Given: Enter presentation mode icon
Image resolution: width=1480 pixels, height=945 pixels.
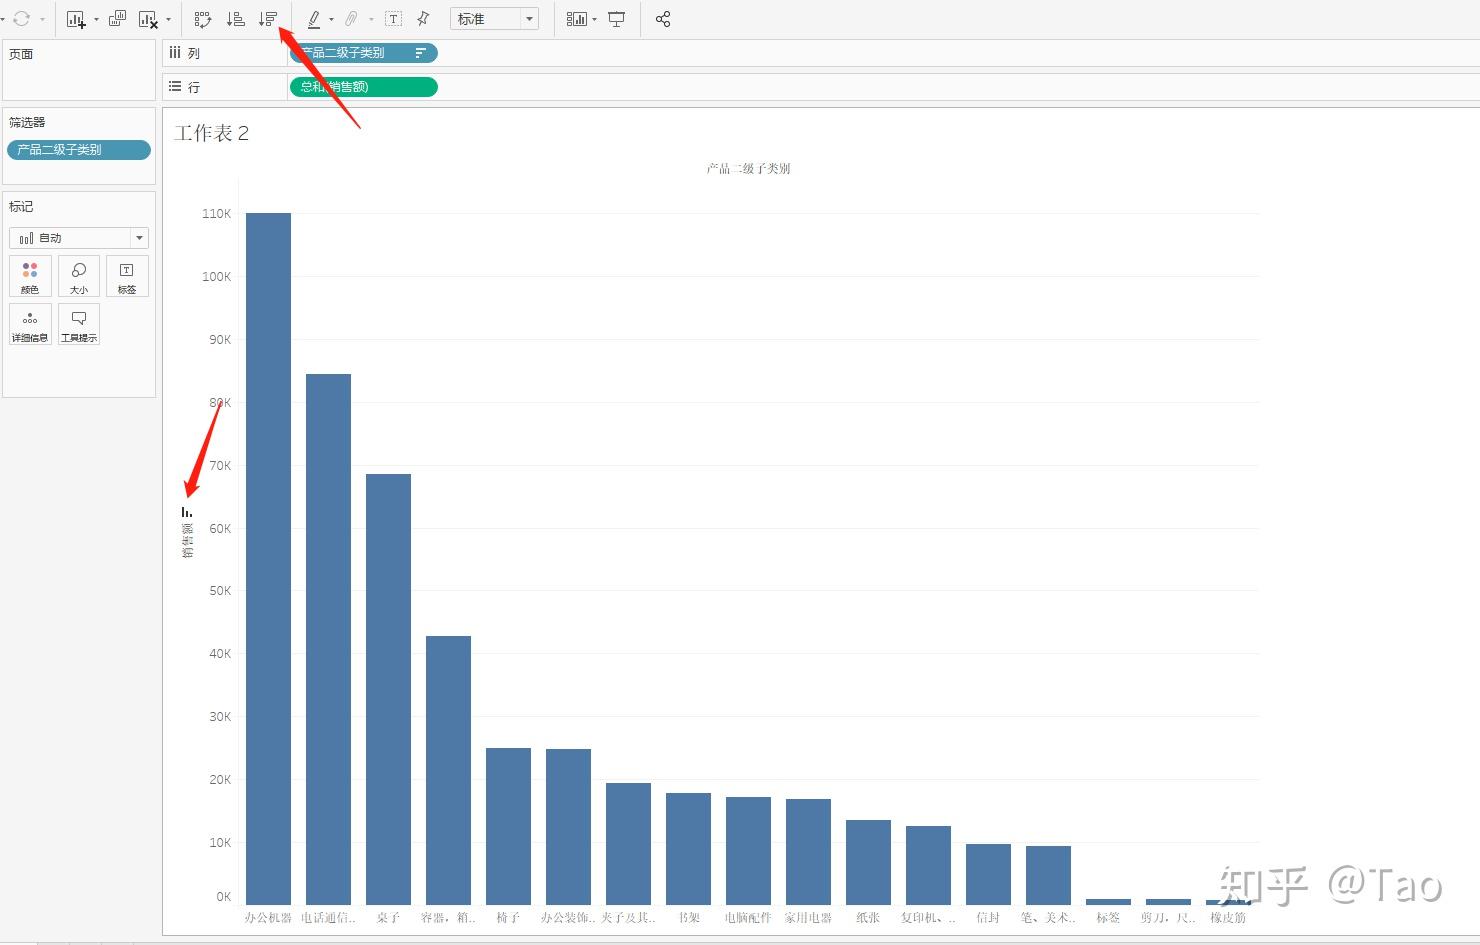Looking at the screenshot, I should point(617,19).
